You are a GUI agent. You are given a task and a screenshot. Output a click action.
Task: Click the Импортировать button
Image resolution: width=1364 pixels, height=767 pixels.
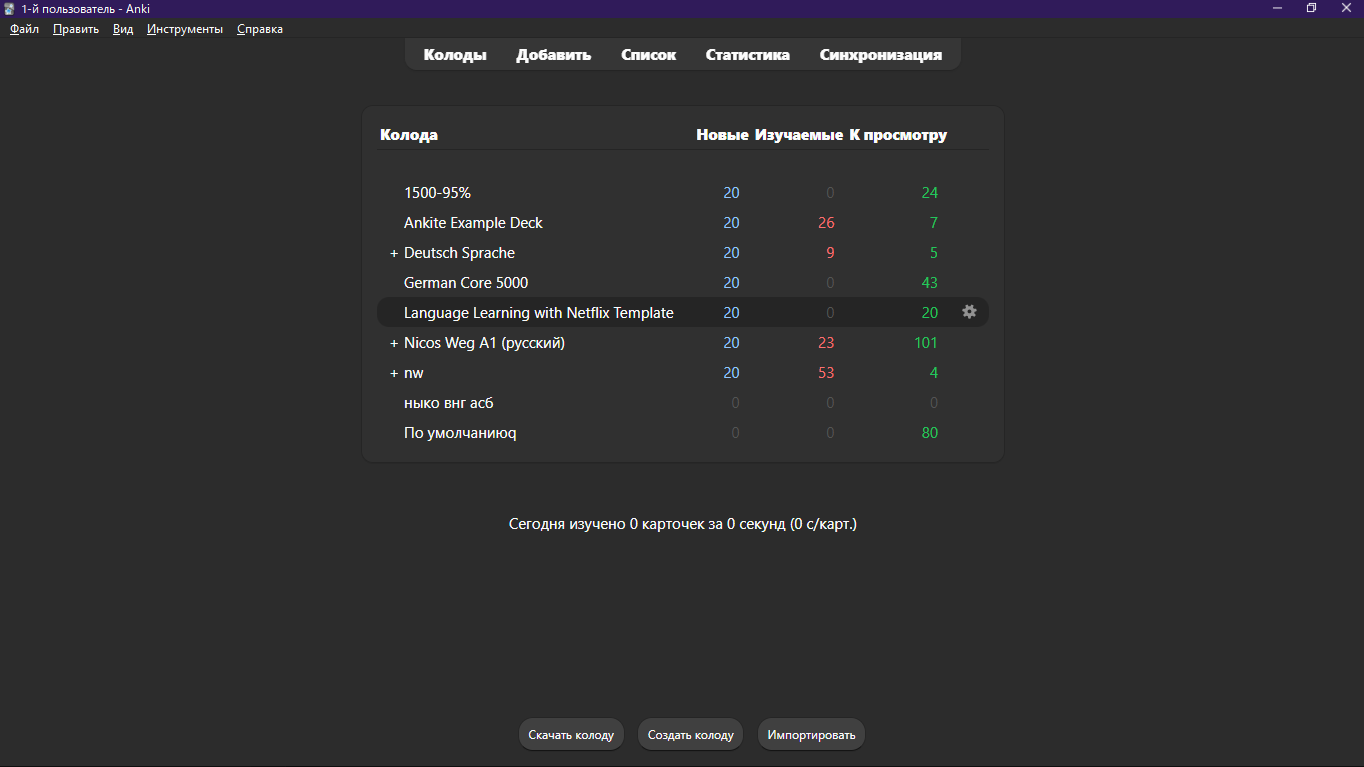[x=811, y=734]
